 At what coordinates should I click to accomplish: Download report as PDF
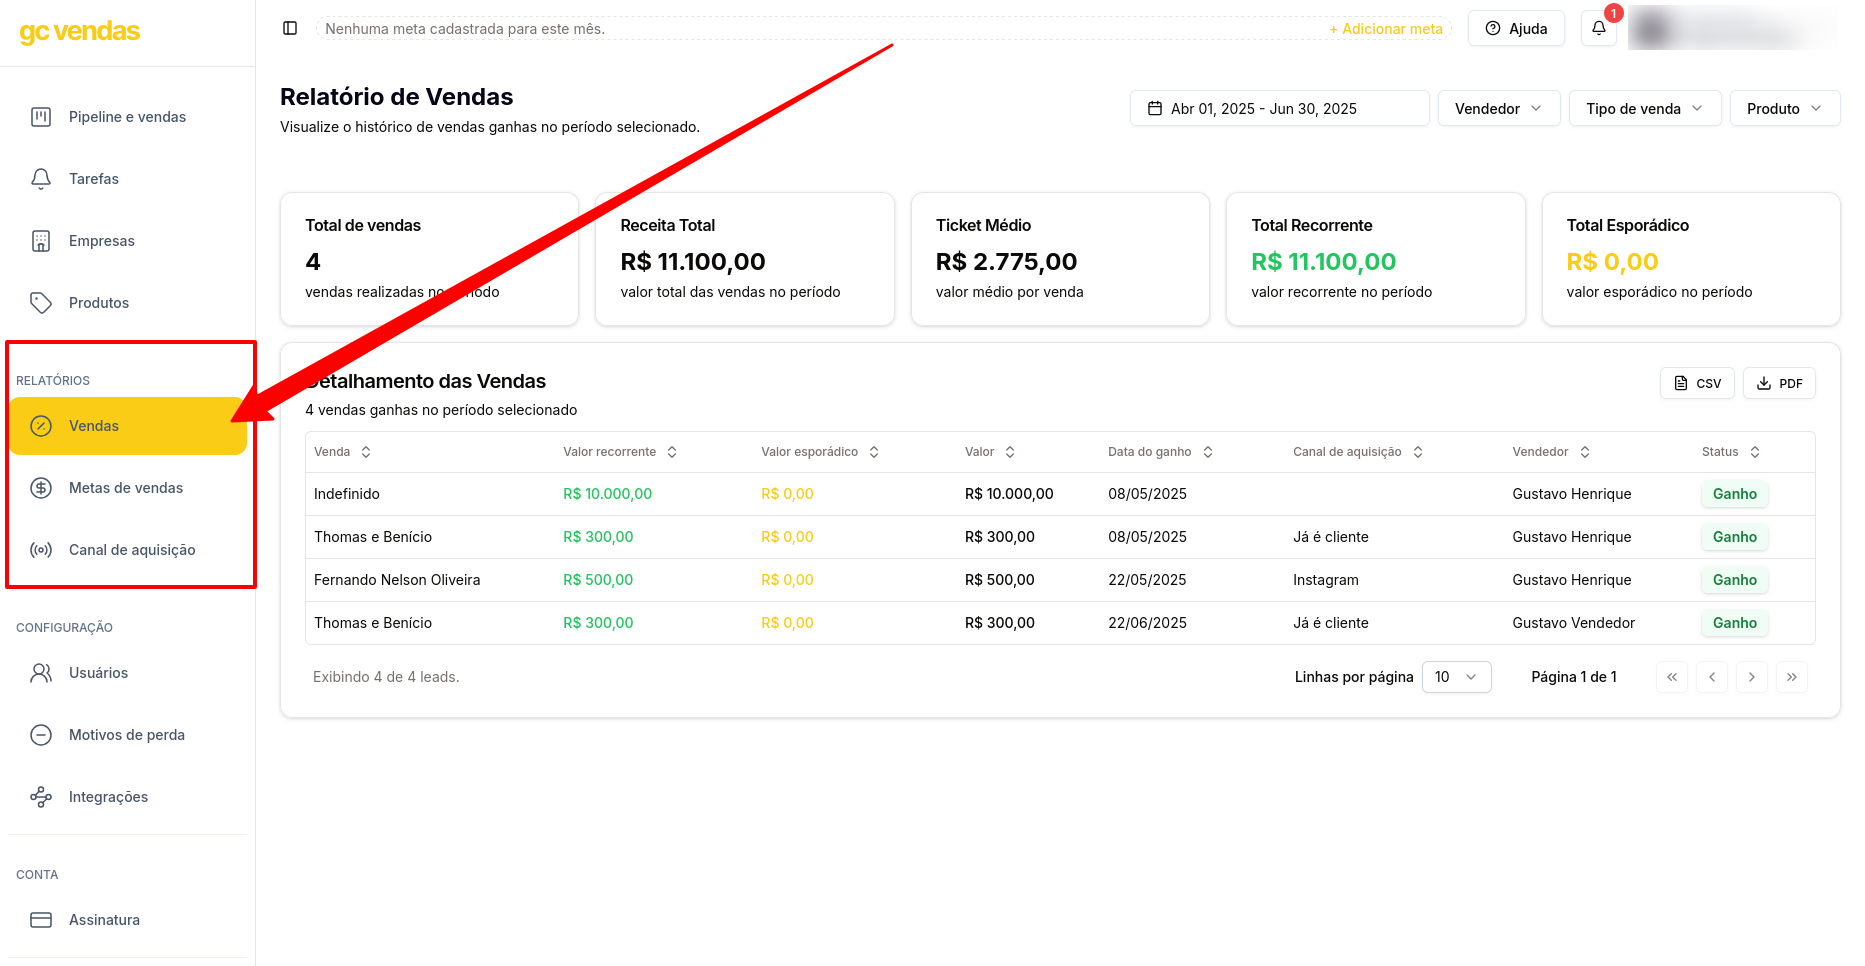click(1779, 383)
